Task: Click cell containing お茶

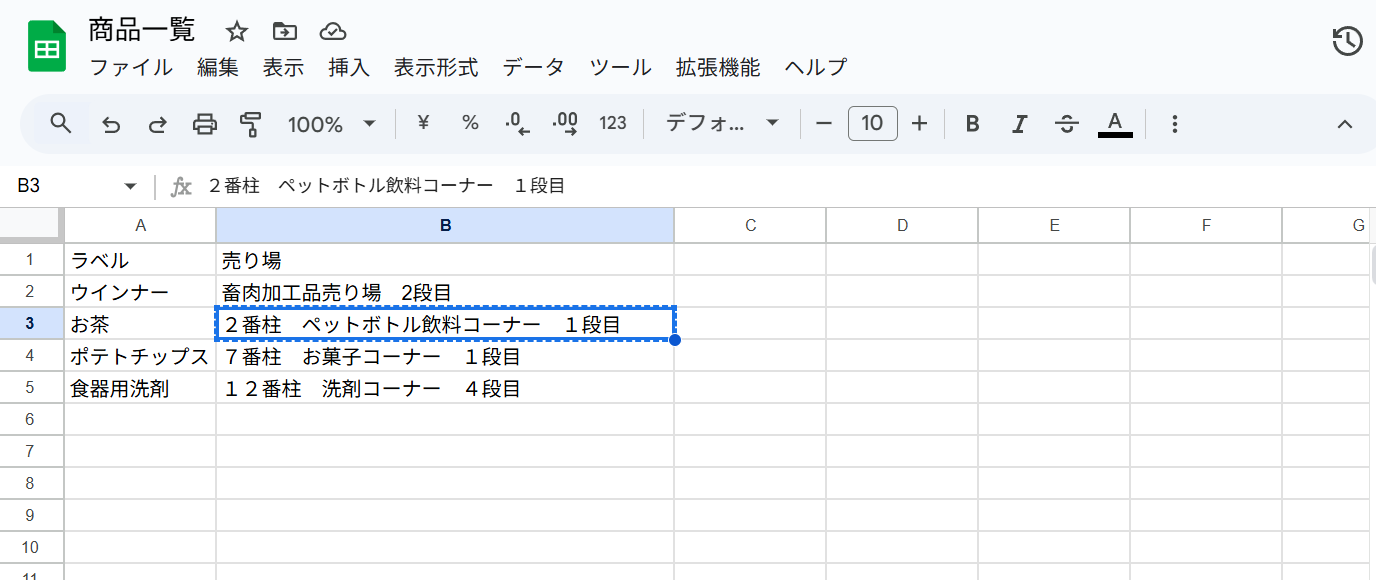Action: [x=140, y=324]
